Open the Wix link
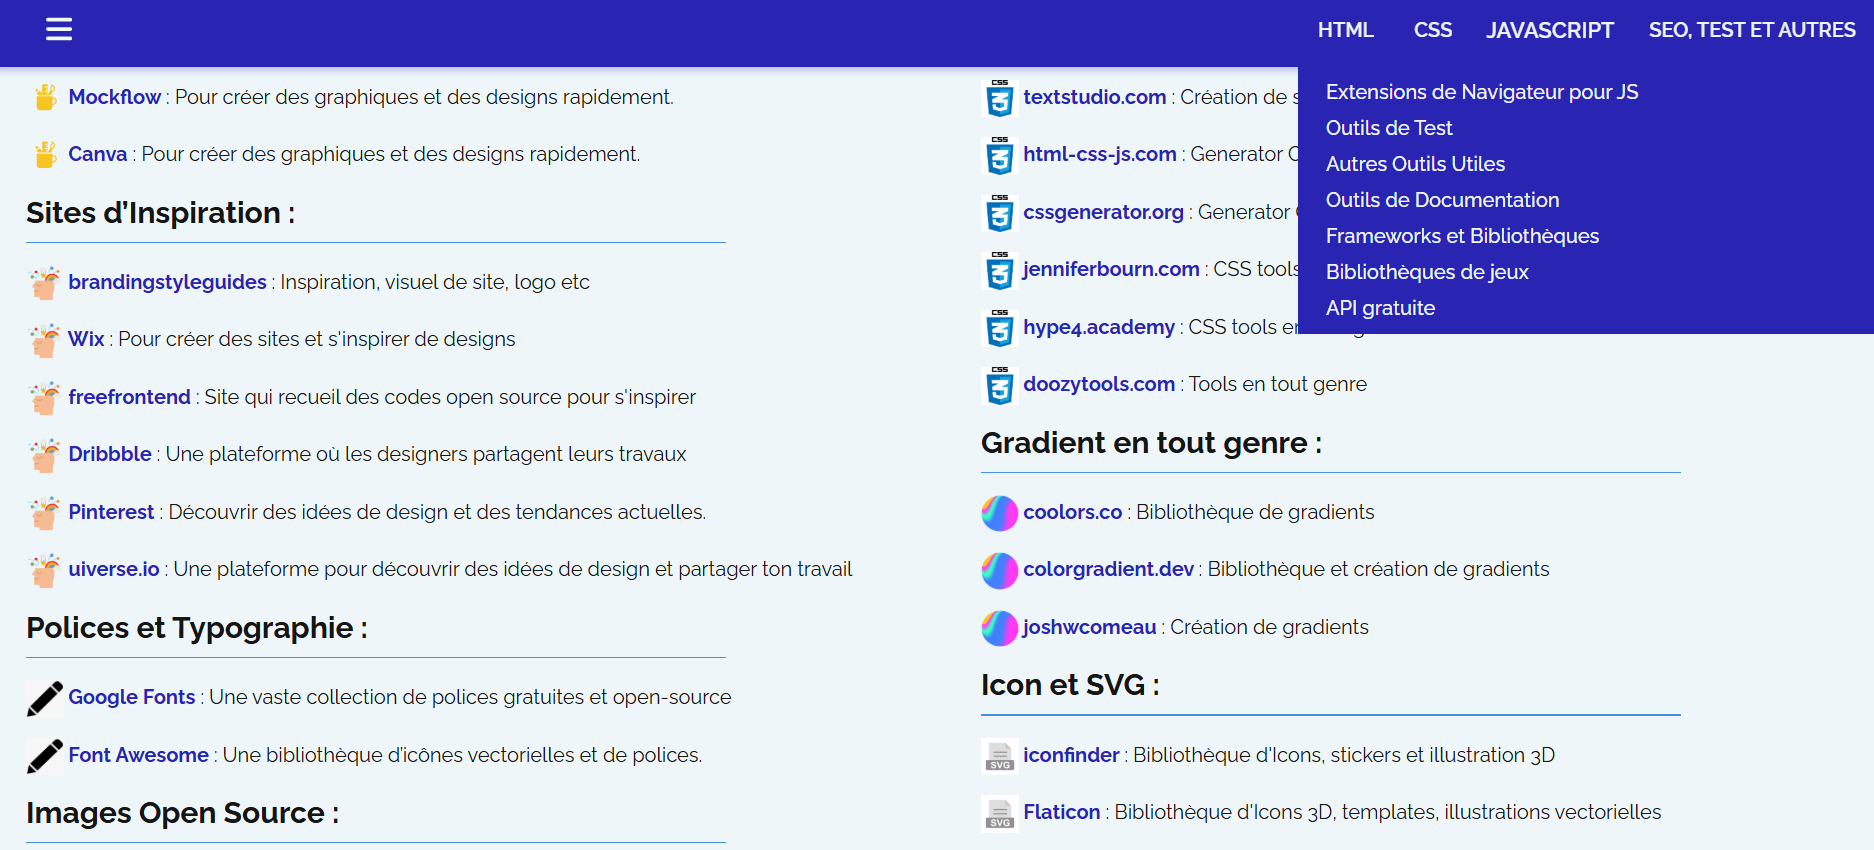The width and height of the screenshot is (1874, 850). point(86,339)
